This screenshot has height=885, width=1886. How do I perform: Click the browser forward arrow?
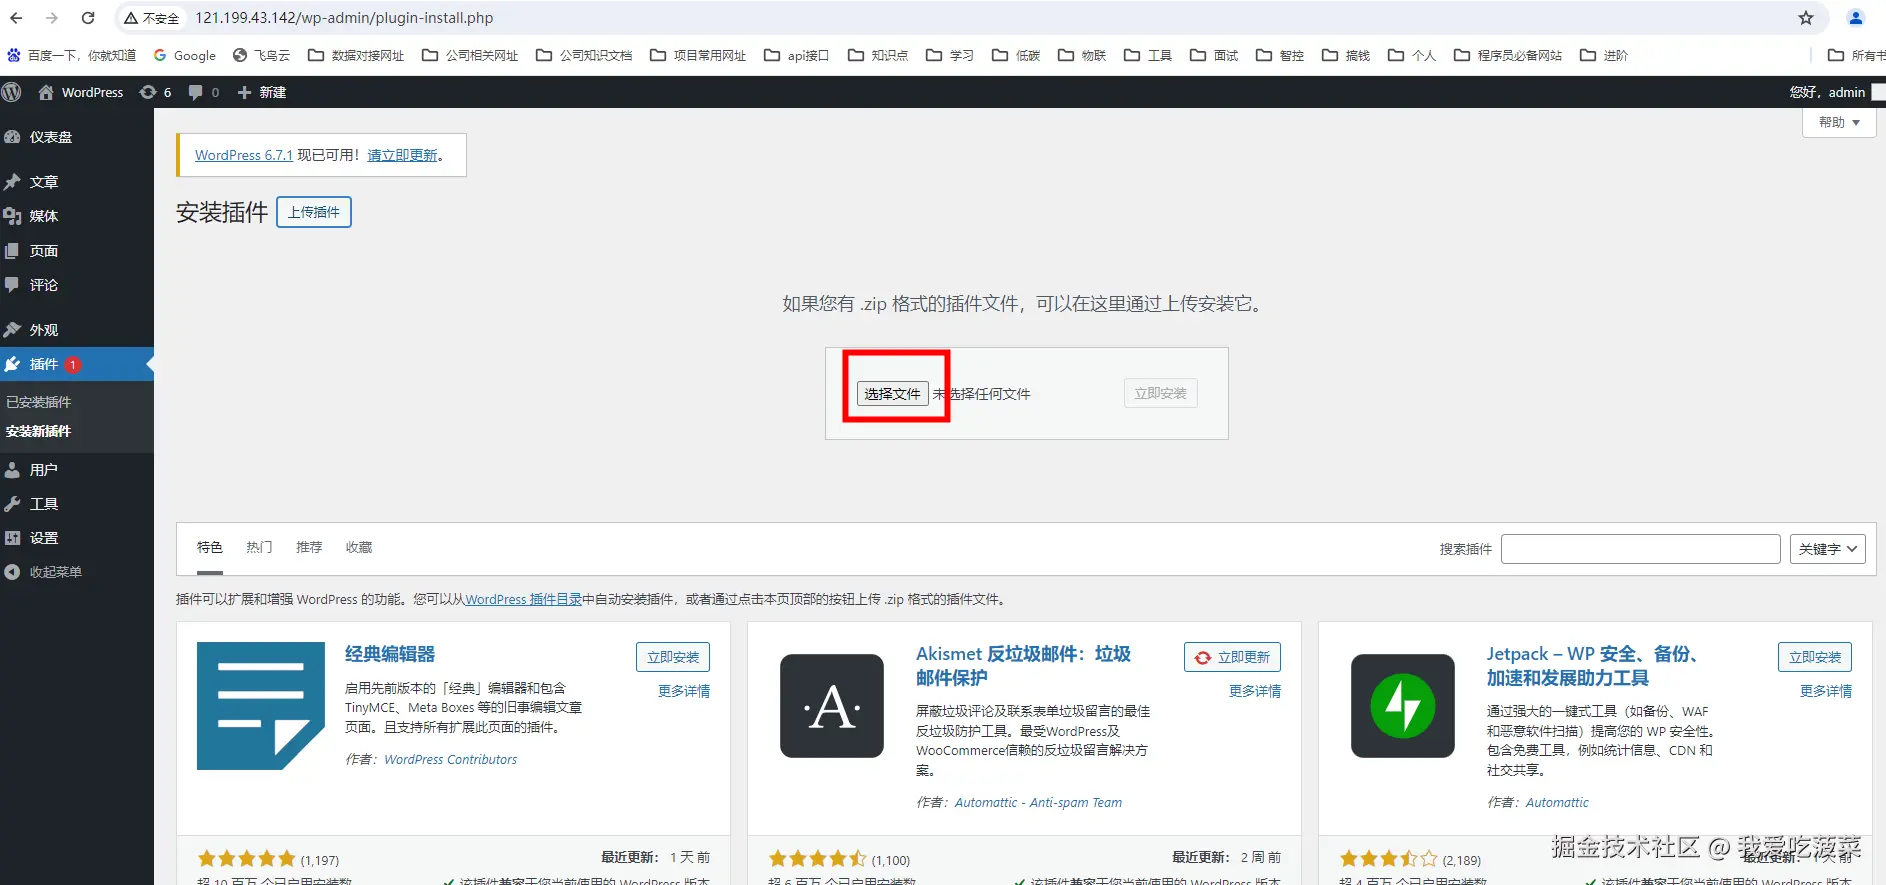click(52, 18)
